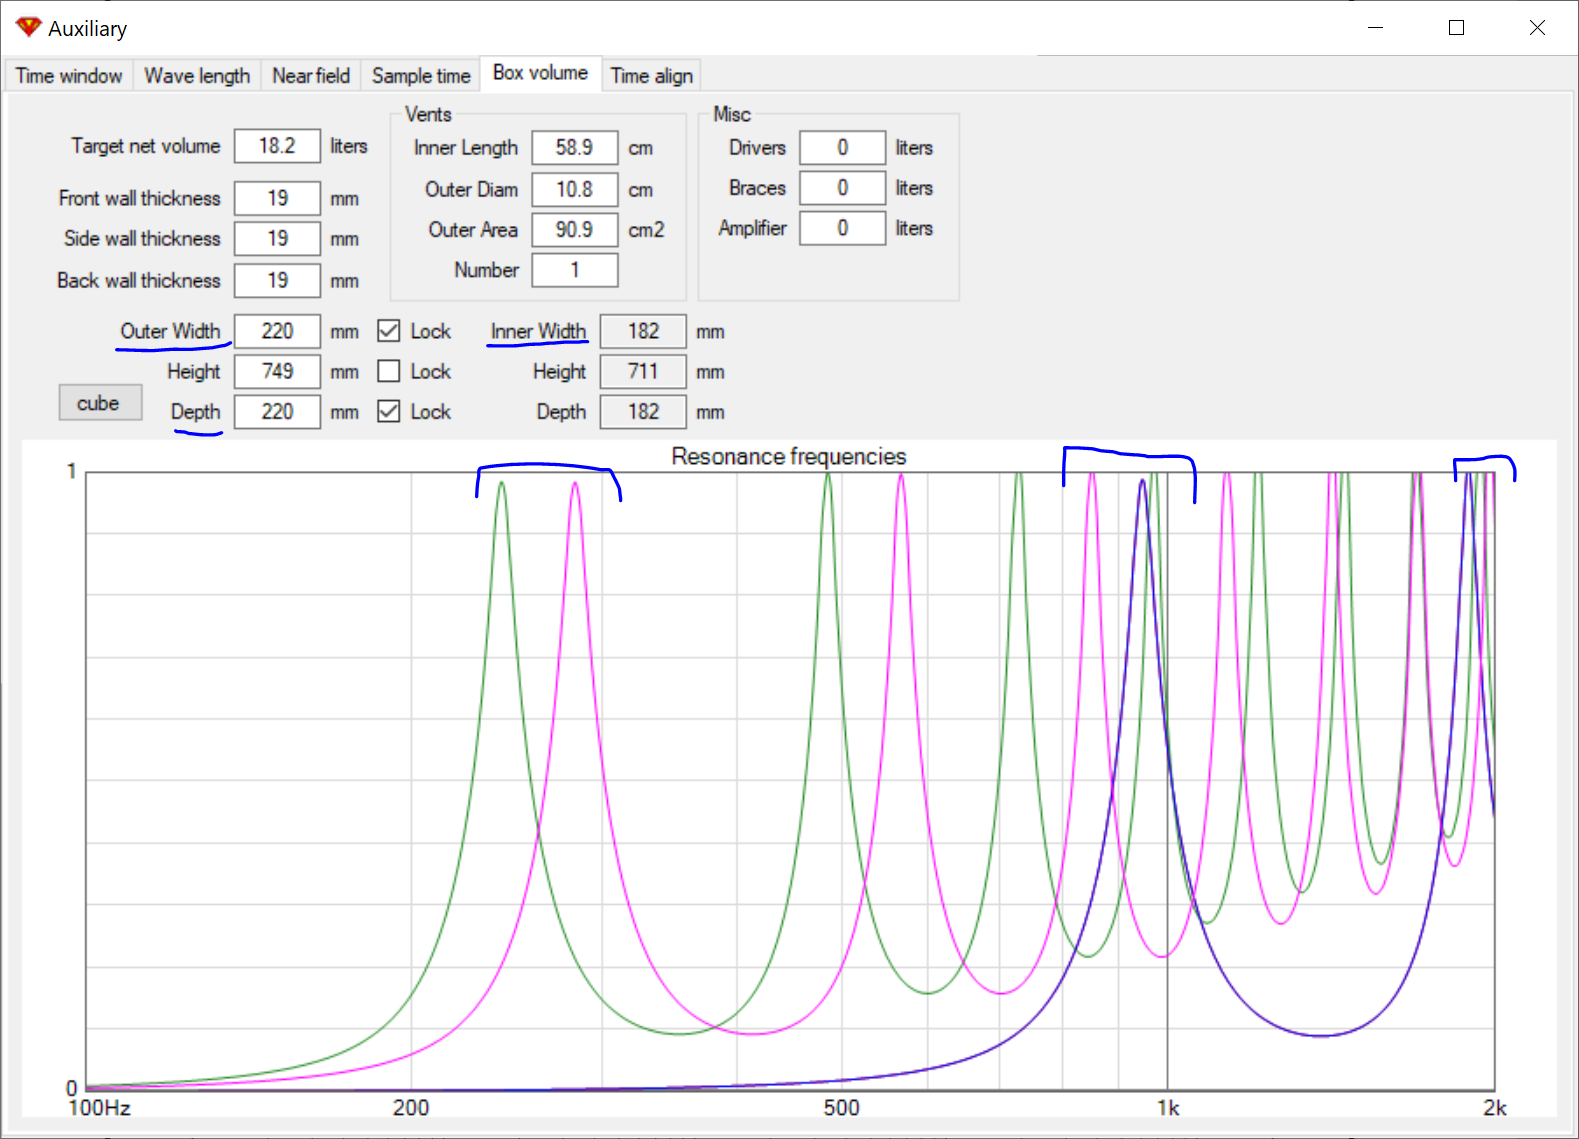Image resolution: width=1579 pixels, height=1139 pixels.
Task: Edit the vent Outer Diam field
Action: tap(574, 189)
